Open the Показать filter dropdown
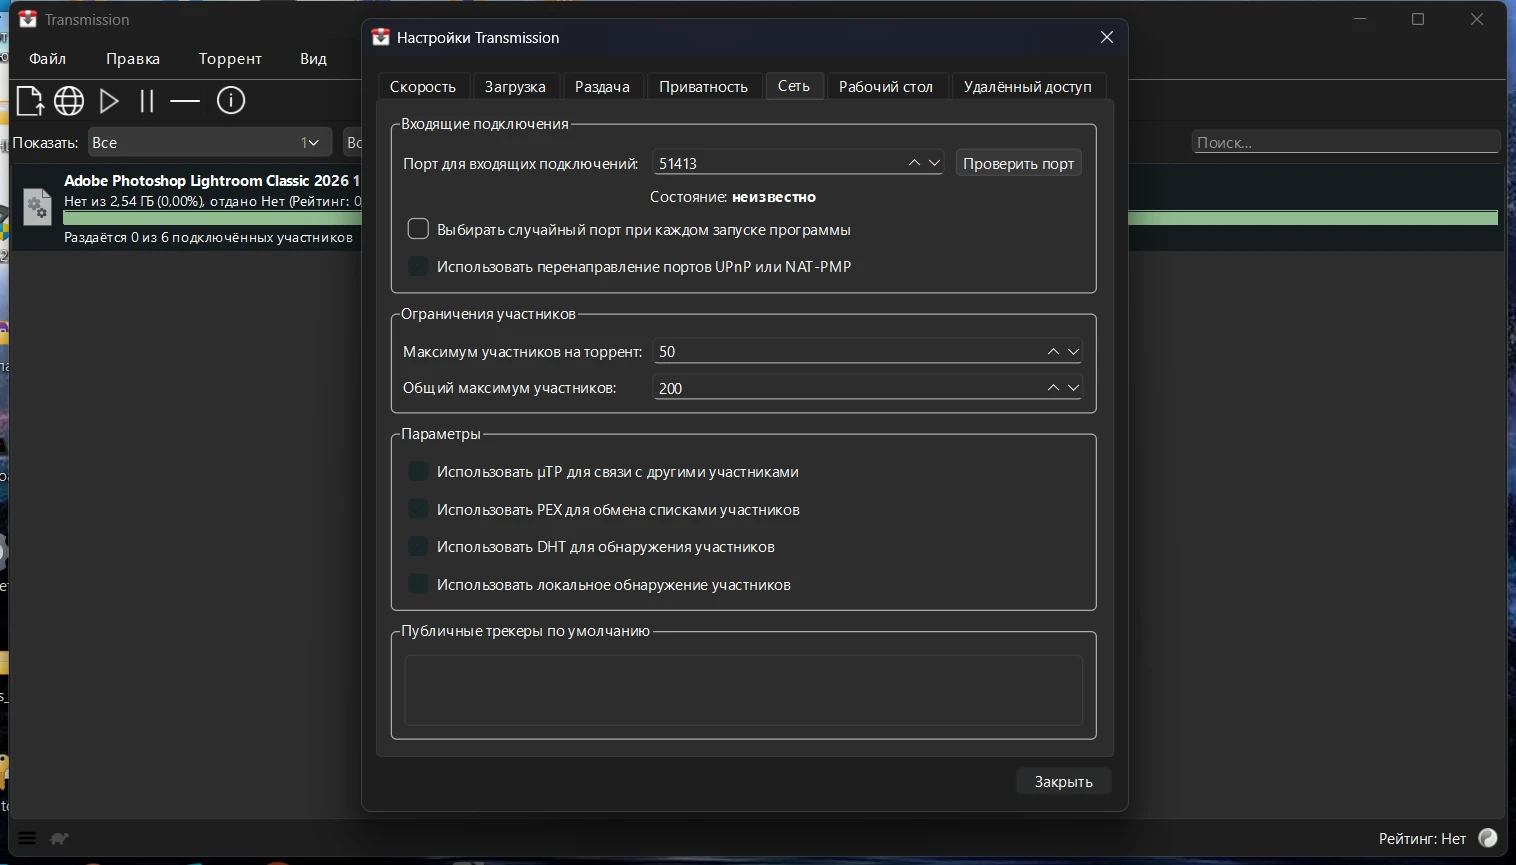 pos(209,143)
